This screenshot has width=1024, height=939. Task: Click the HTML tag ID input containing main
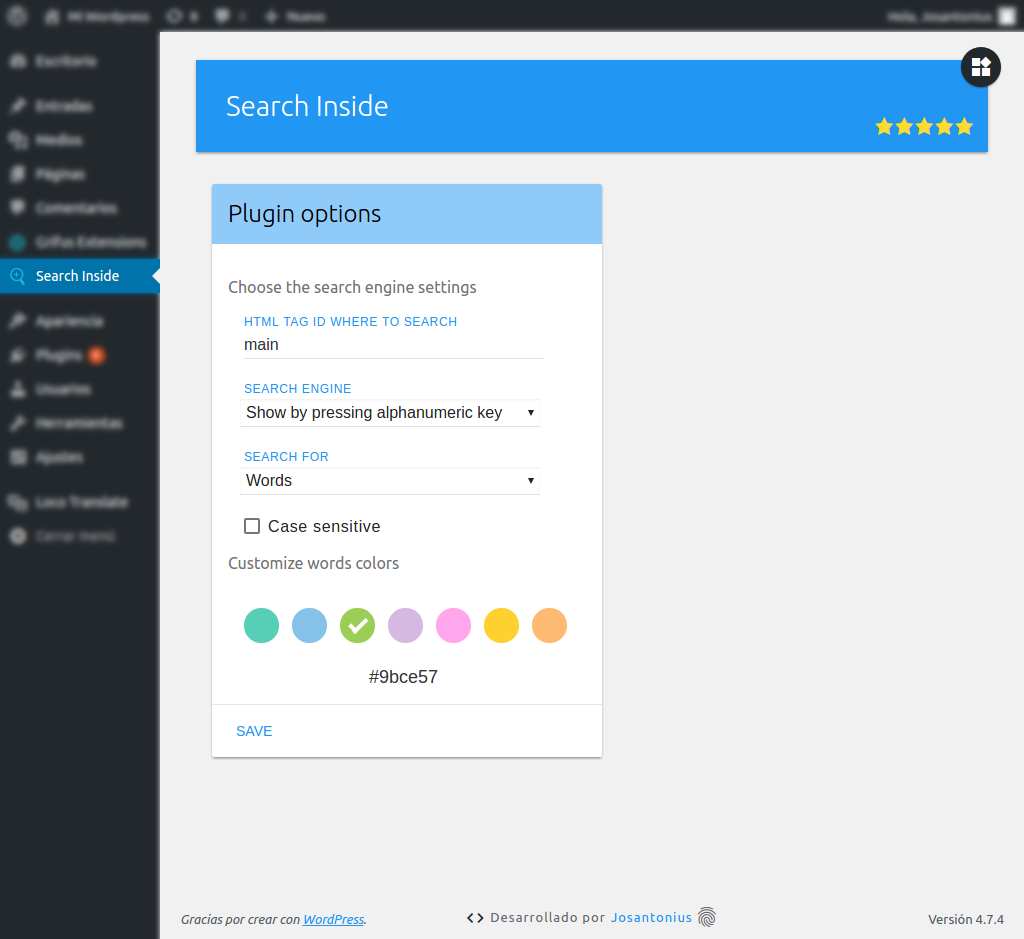click(x=393, y=345)
